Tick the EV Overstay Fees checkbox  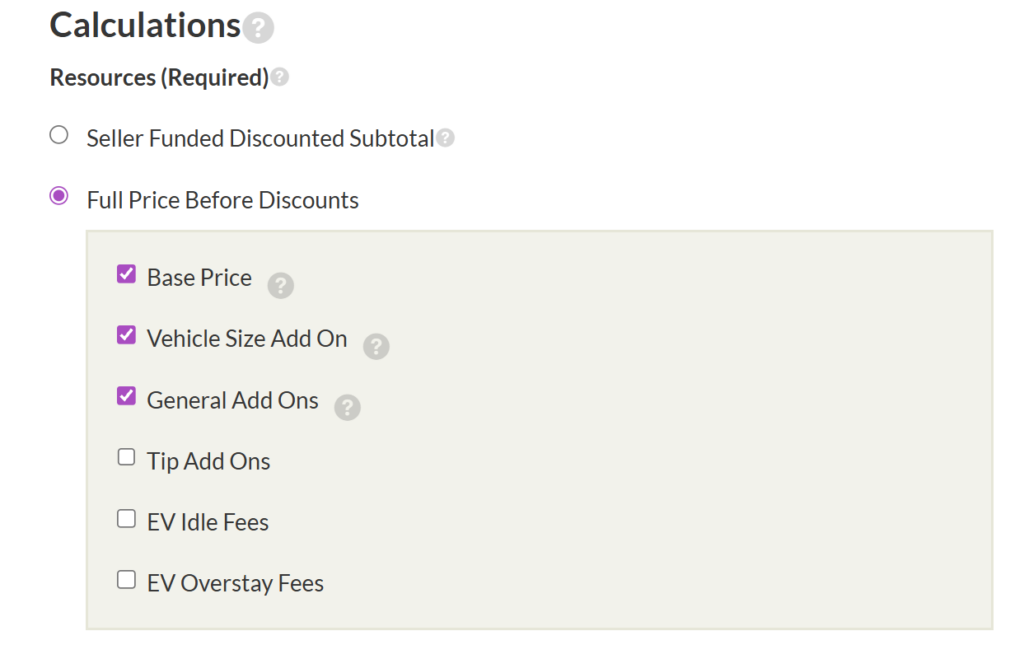126,579
